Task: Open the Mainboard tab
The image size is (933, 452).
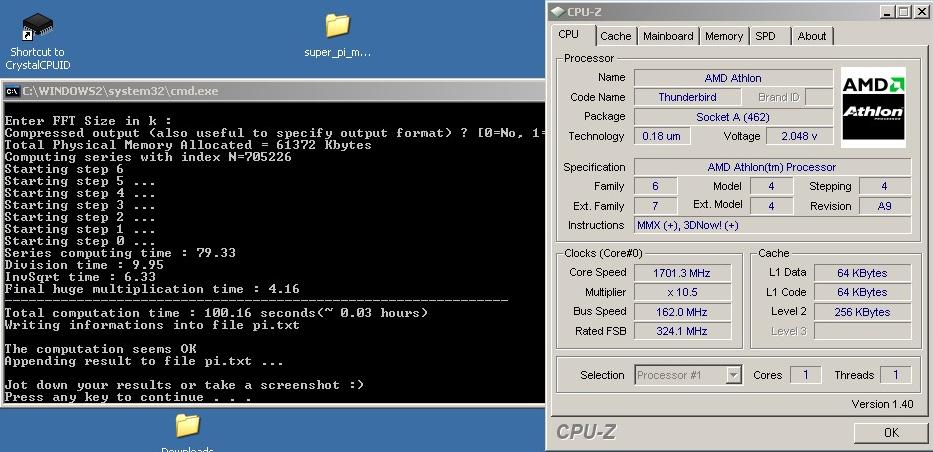Action: 668,36
